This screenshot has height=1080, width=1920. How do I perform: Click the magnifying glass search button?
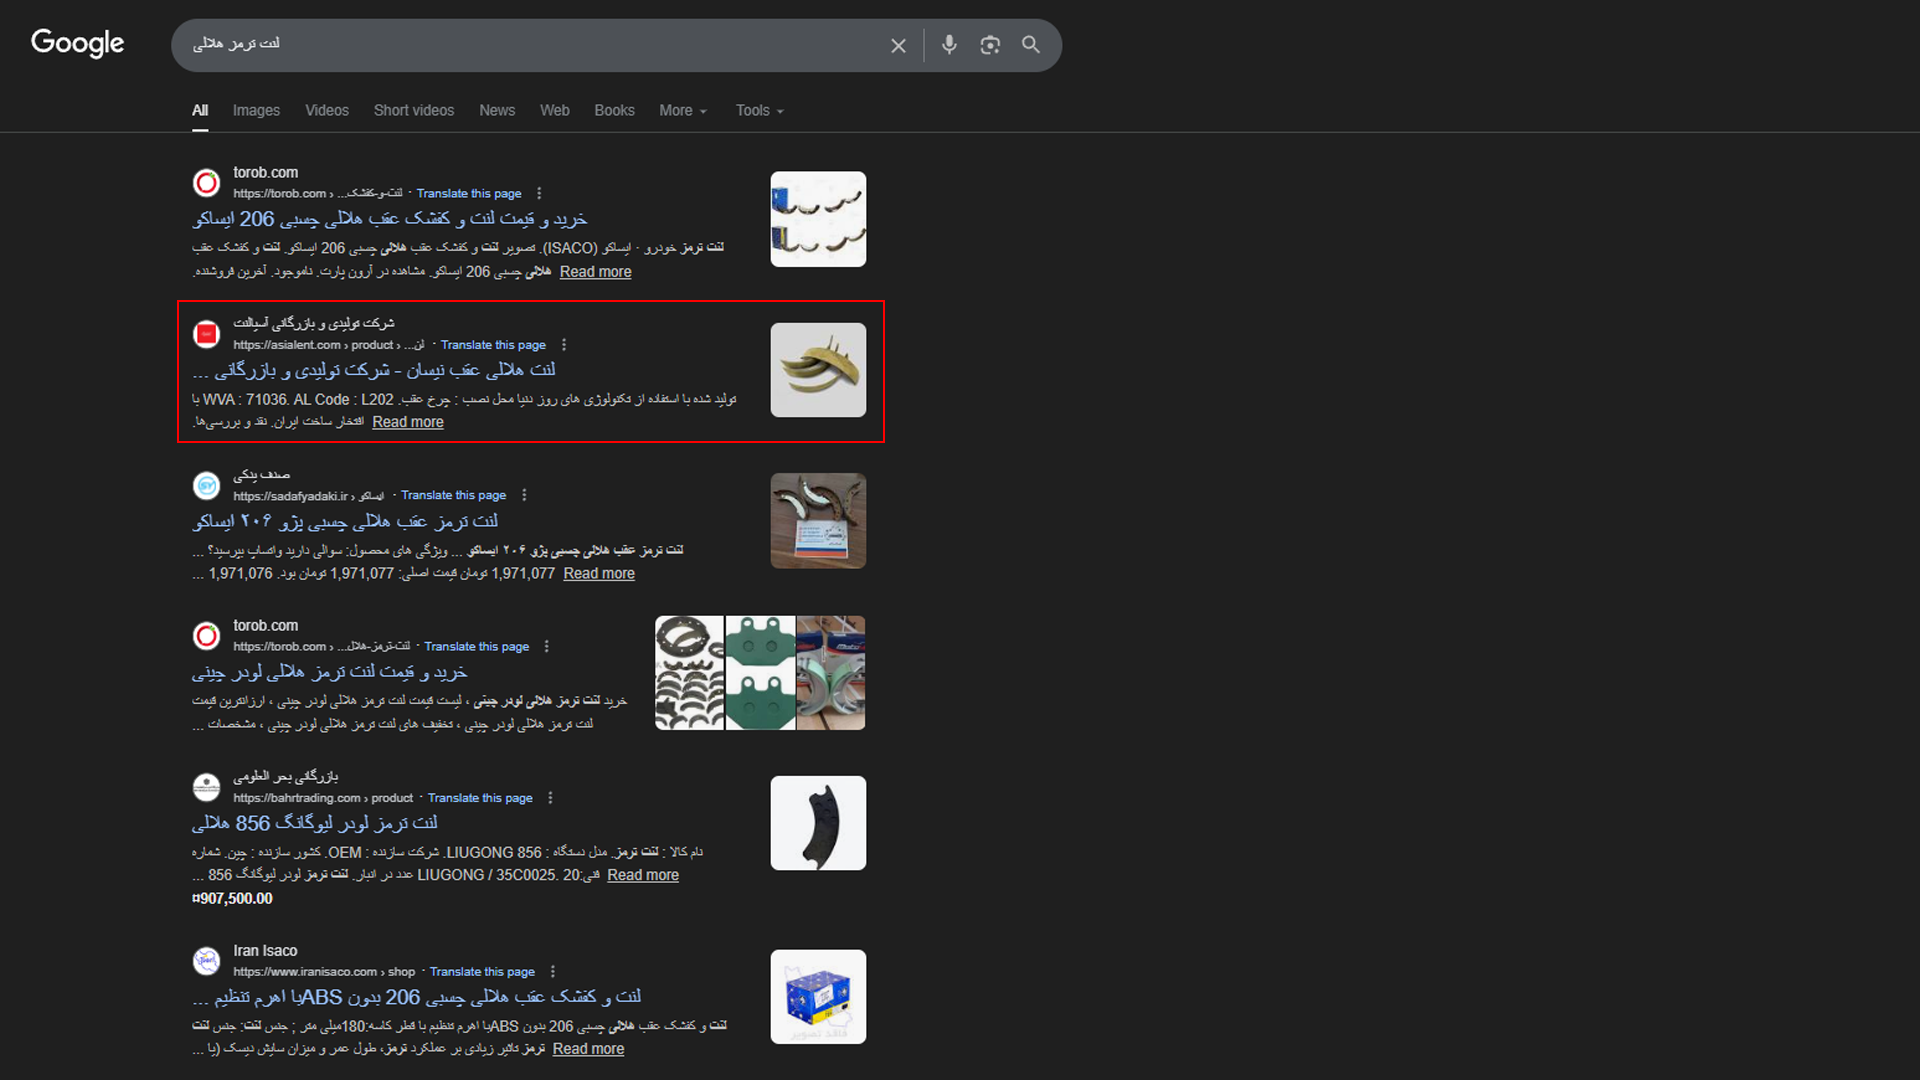click(x=1031, y=45)
